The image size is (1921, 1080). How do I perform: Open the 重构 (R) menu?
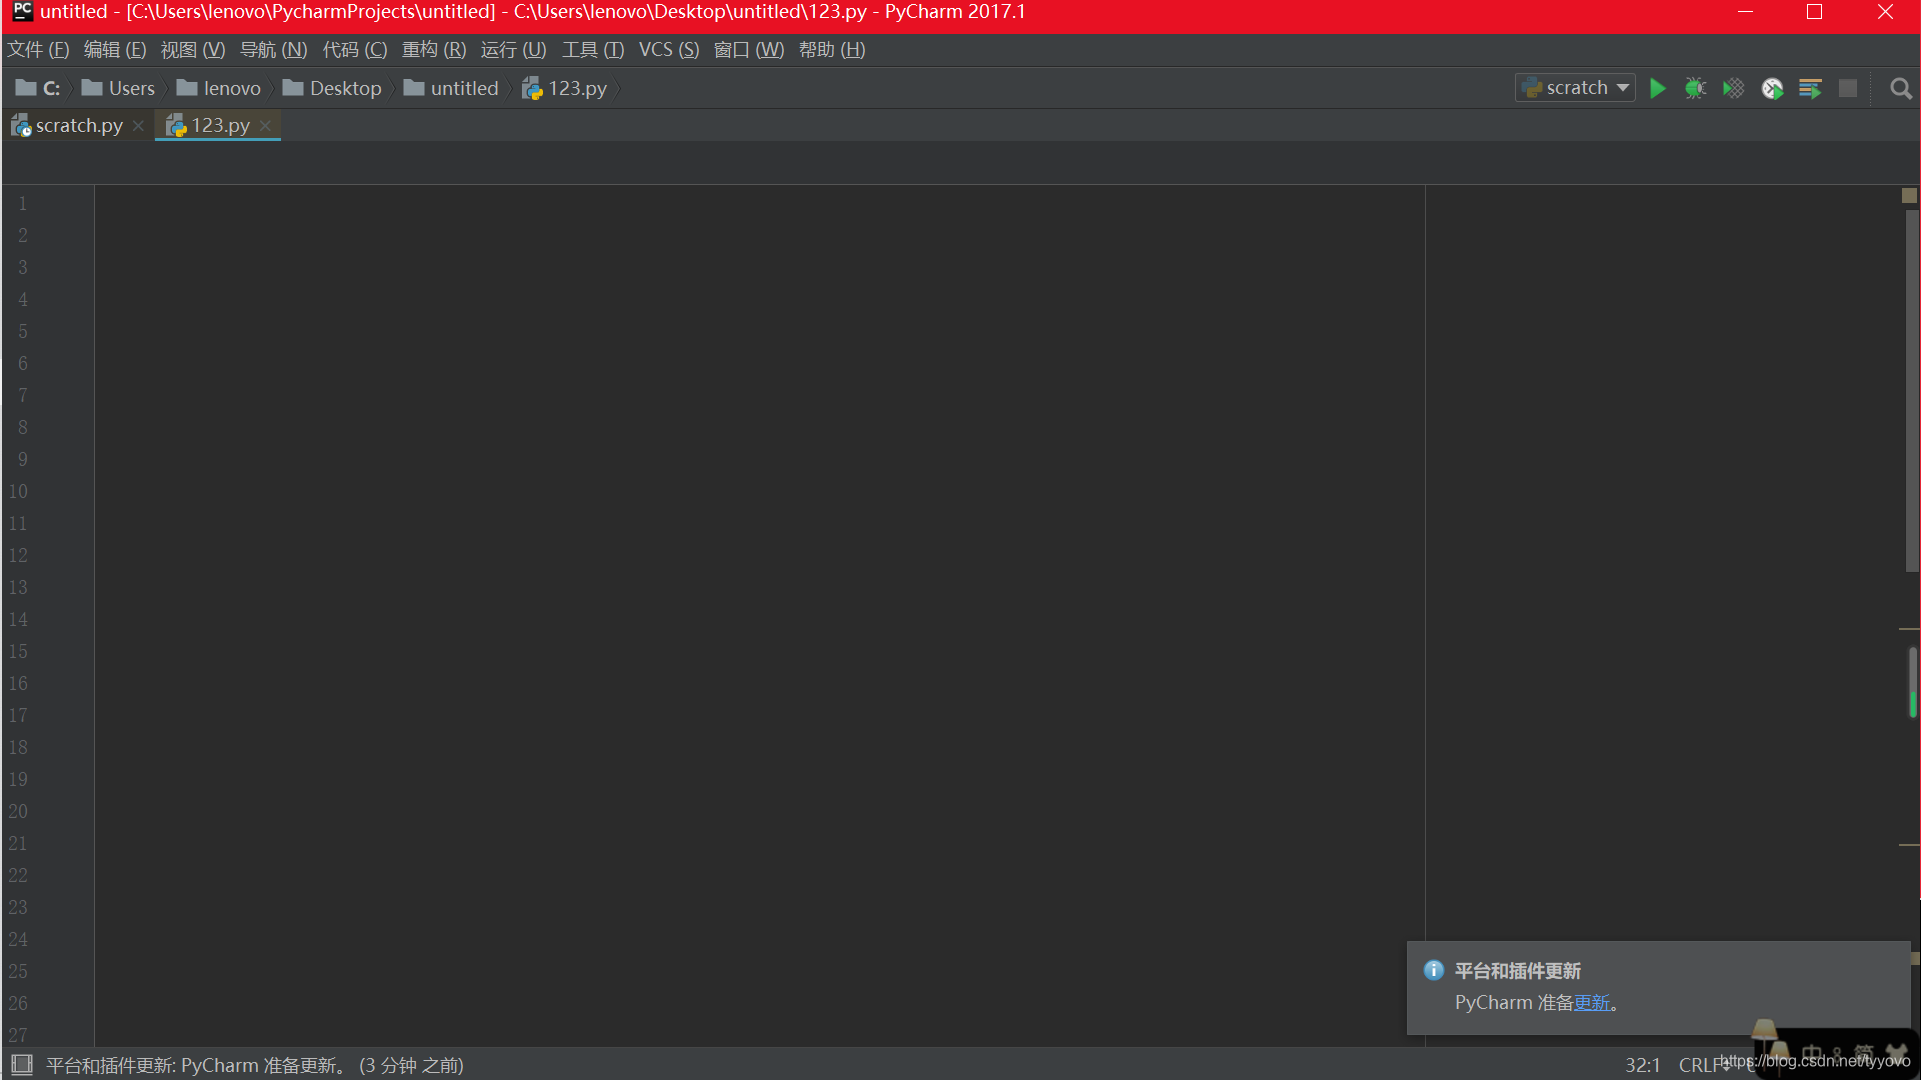[434, 49]
